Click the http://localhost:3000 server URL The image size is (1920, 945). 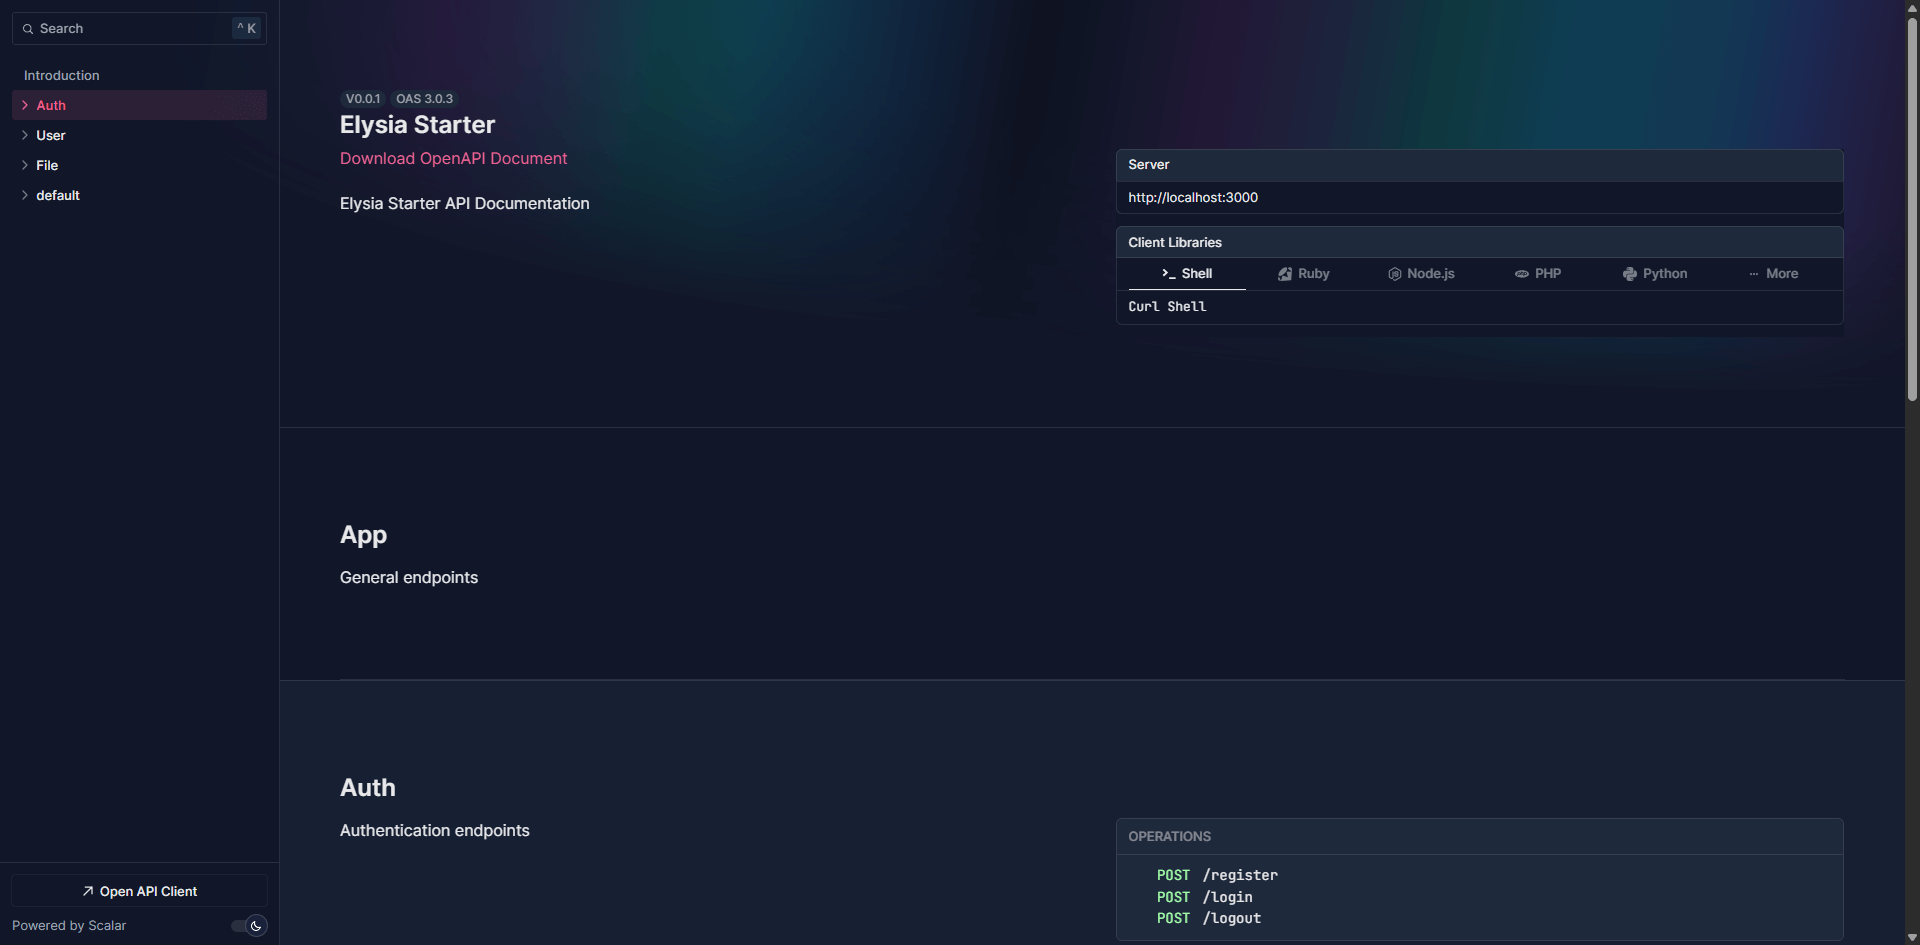click(1193, 197)
